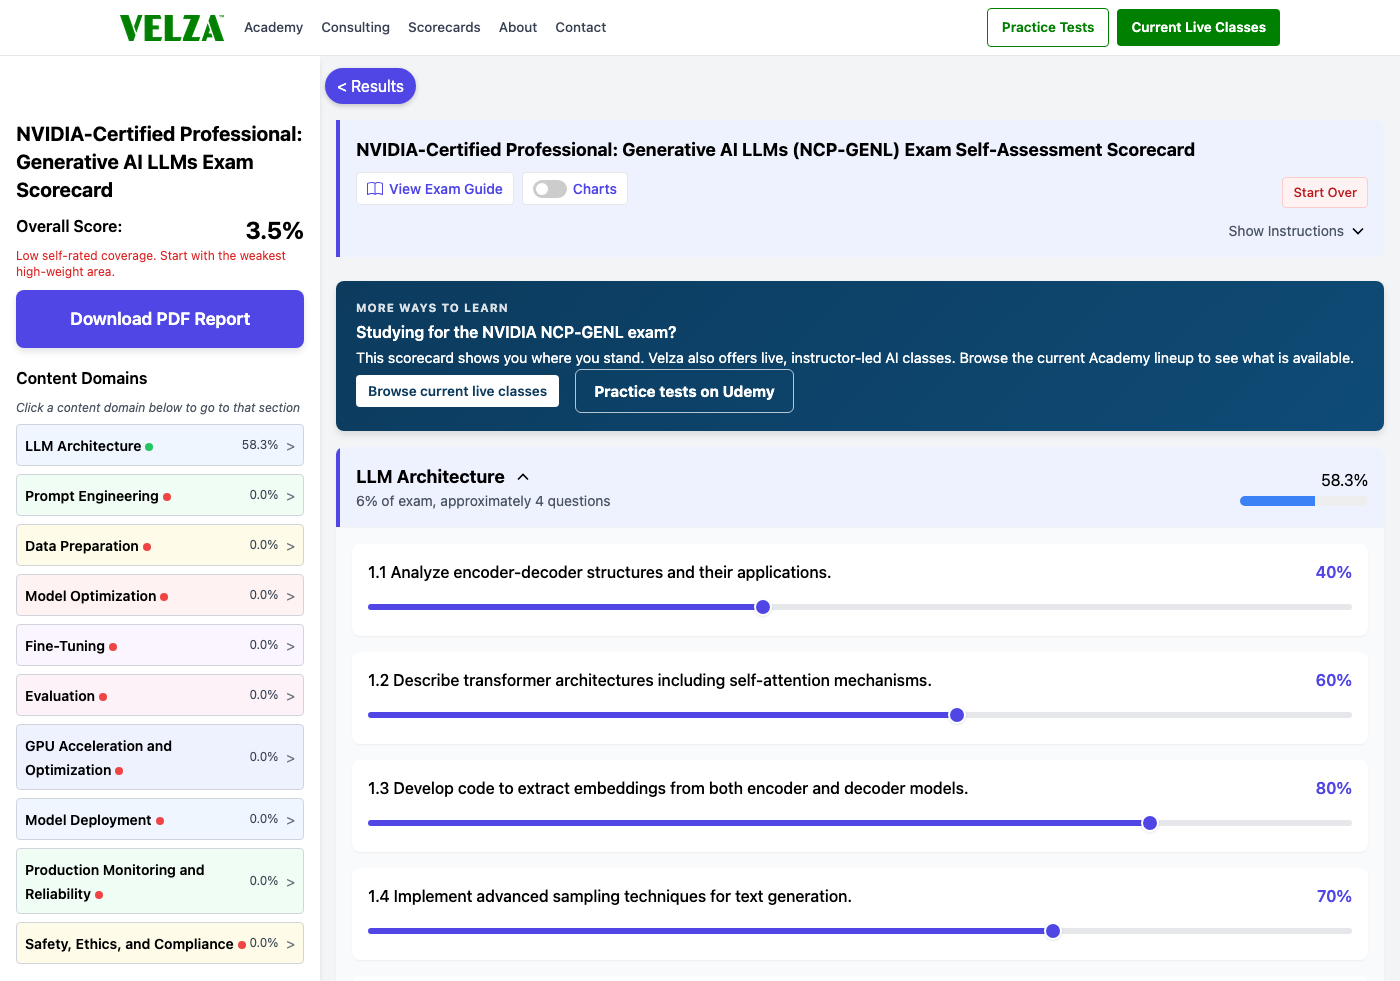Click the red status dot beside Model Optimization
This screenshot has width=1400, height=981.
[x=164, y=597]
